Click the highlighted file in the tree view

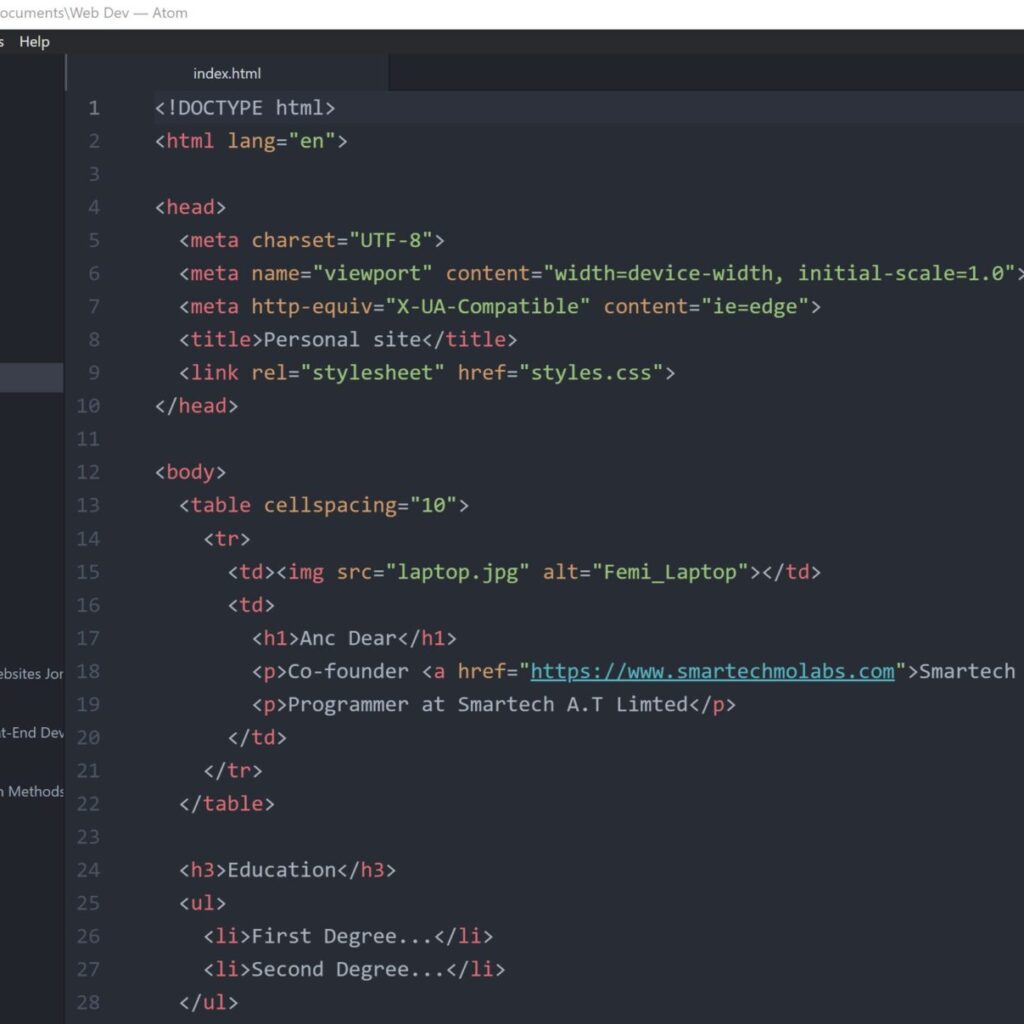pyautogui.click(x=30, y=377)
